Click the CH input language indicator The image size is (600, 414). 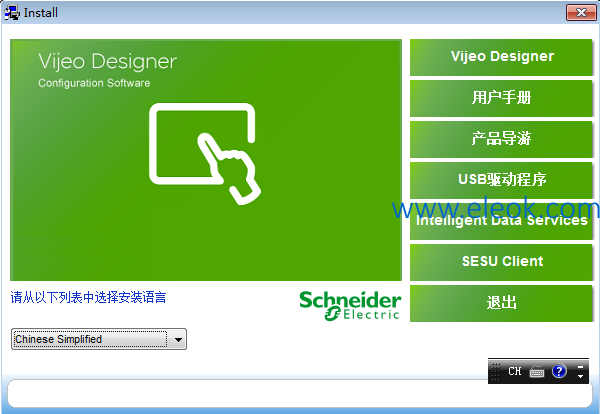(x=515, y=371)
